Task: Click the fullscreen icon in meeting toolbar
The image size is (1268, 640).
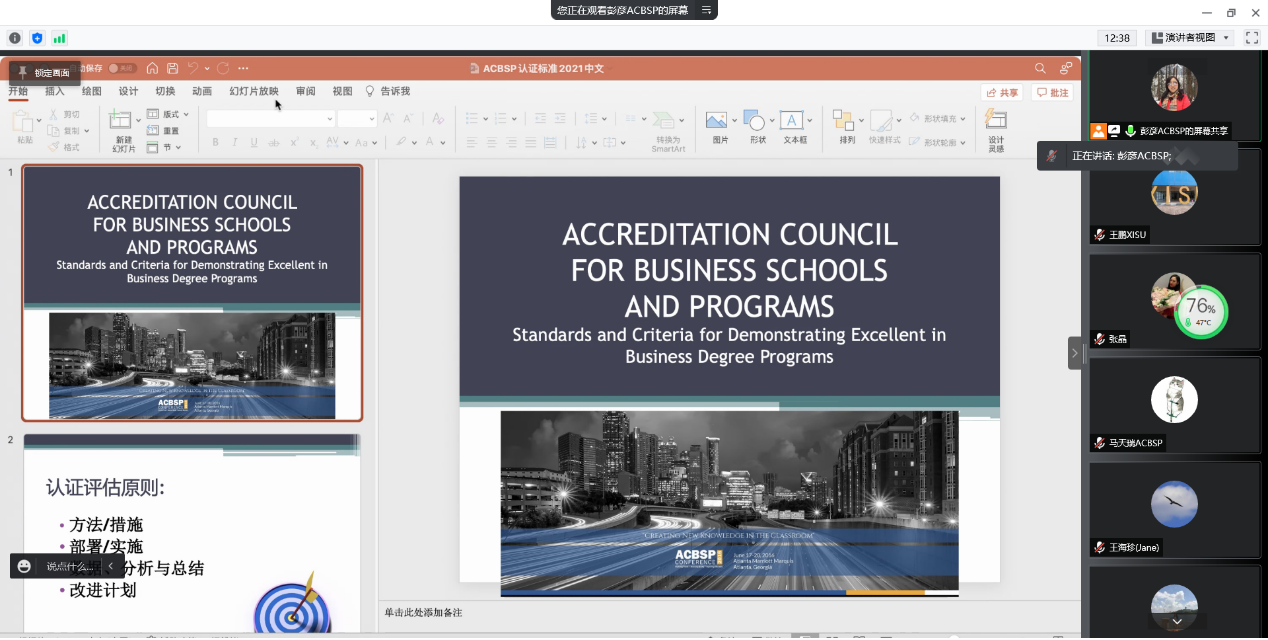Action: (x=1251, y=38)
